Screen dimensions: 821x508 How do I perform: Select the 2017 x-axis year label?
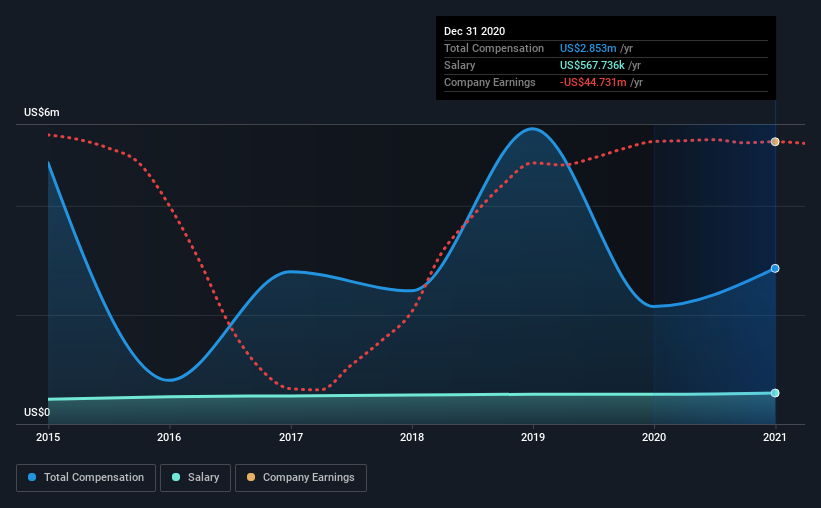point(291,437)
